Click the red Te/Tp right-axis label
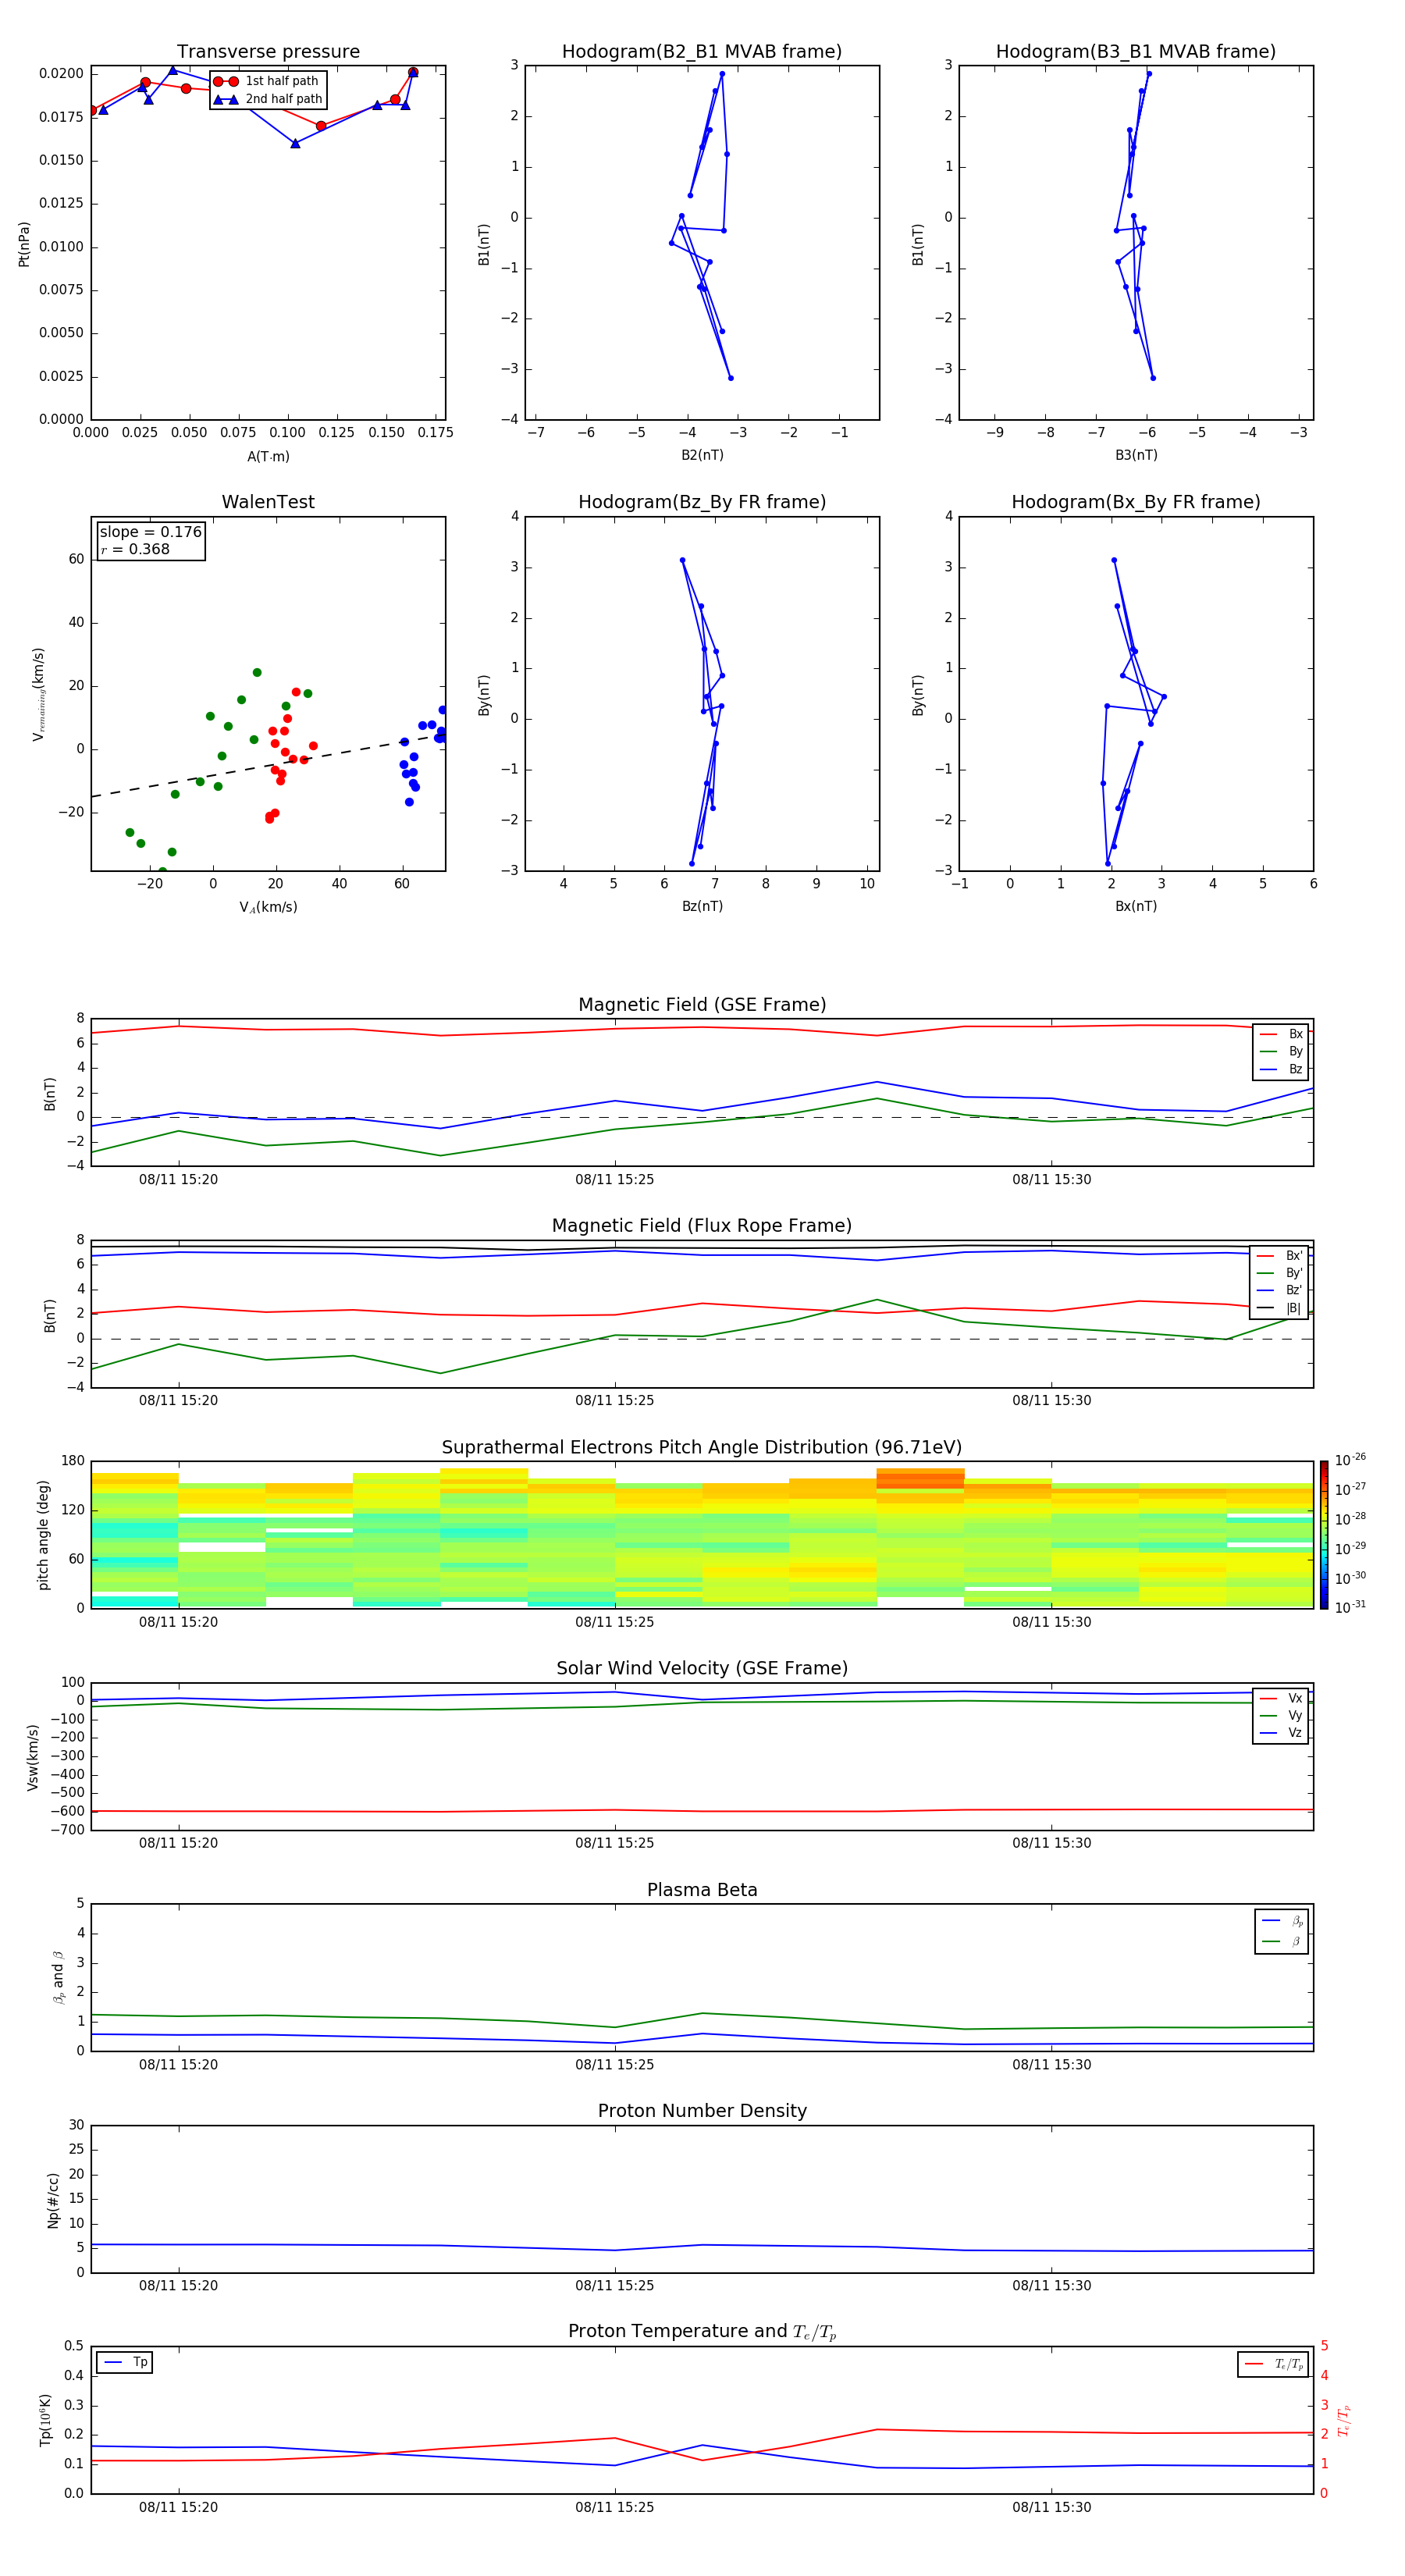This screenshot has width=1405, height=2576. pos(1344,2421)
